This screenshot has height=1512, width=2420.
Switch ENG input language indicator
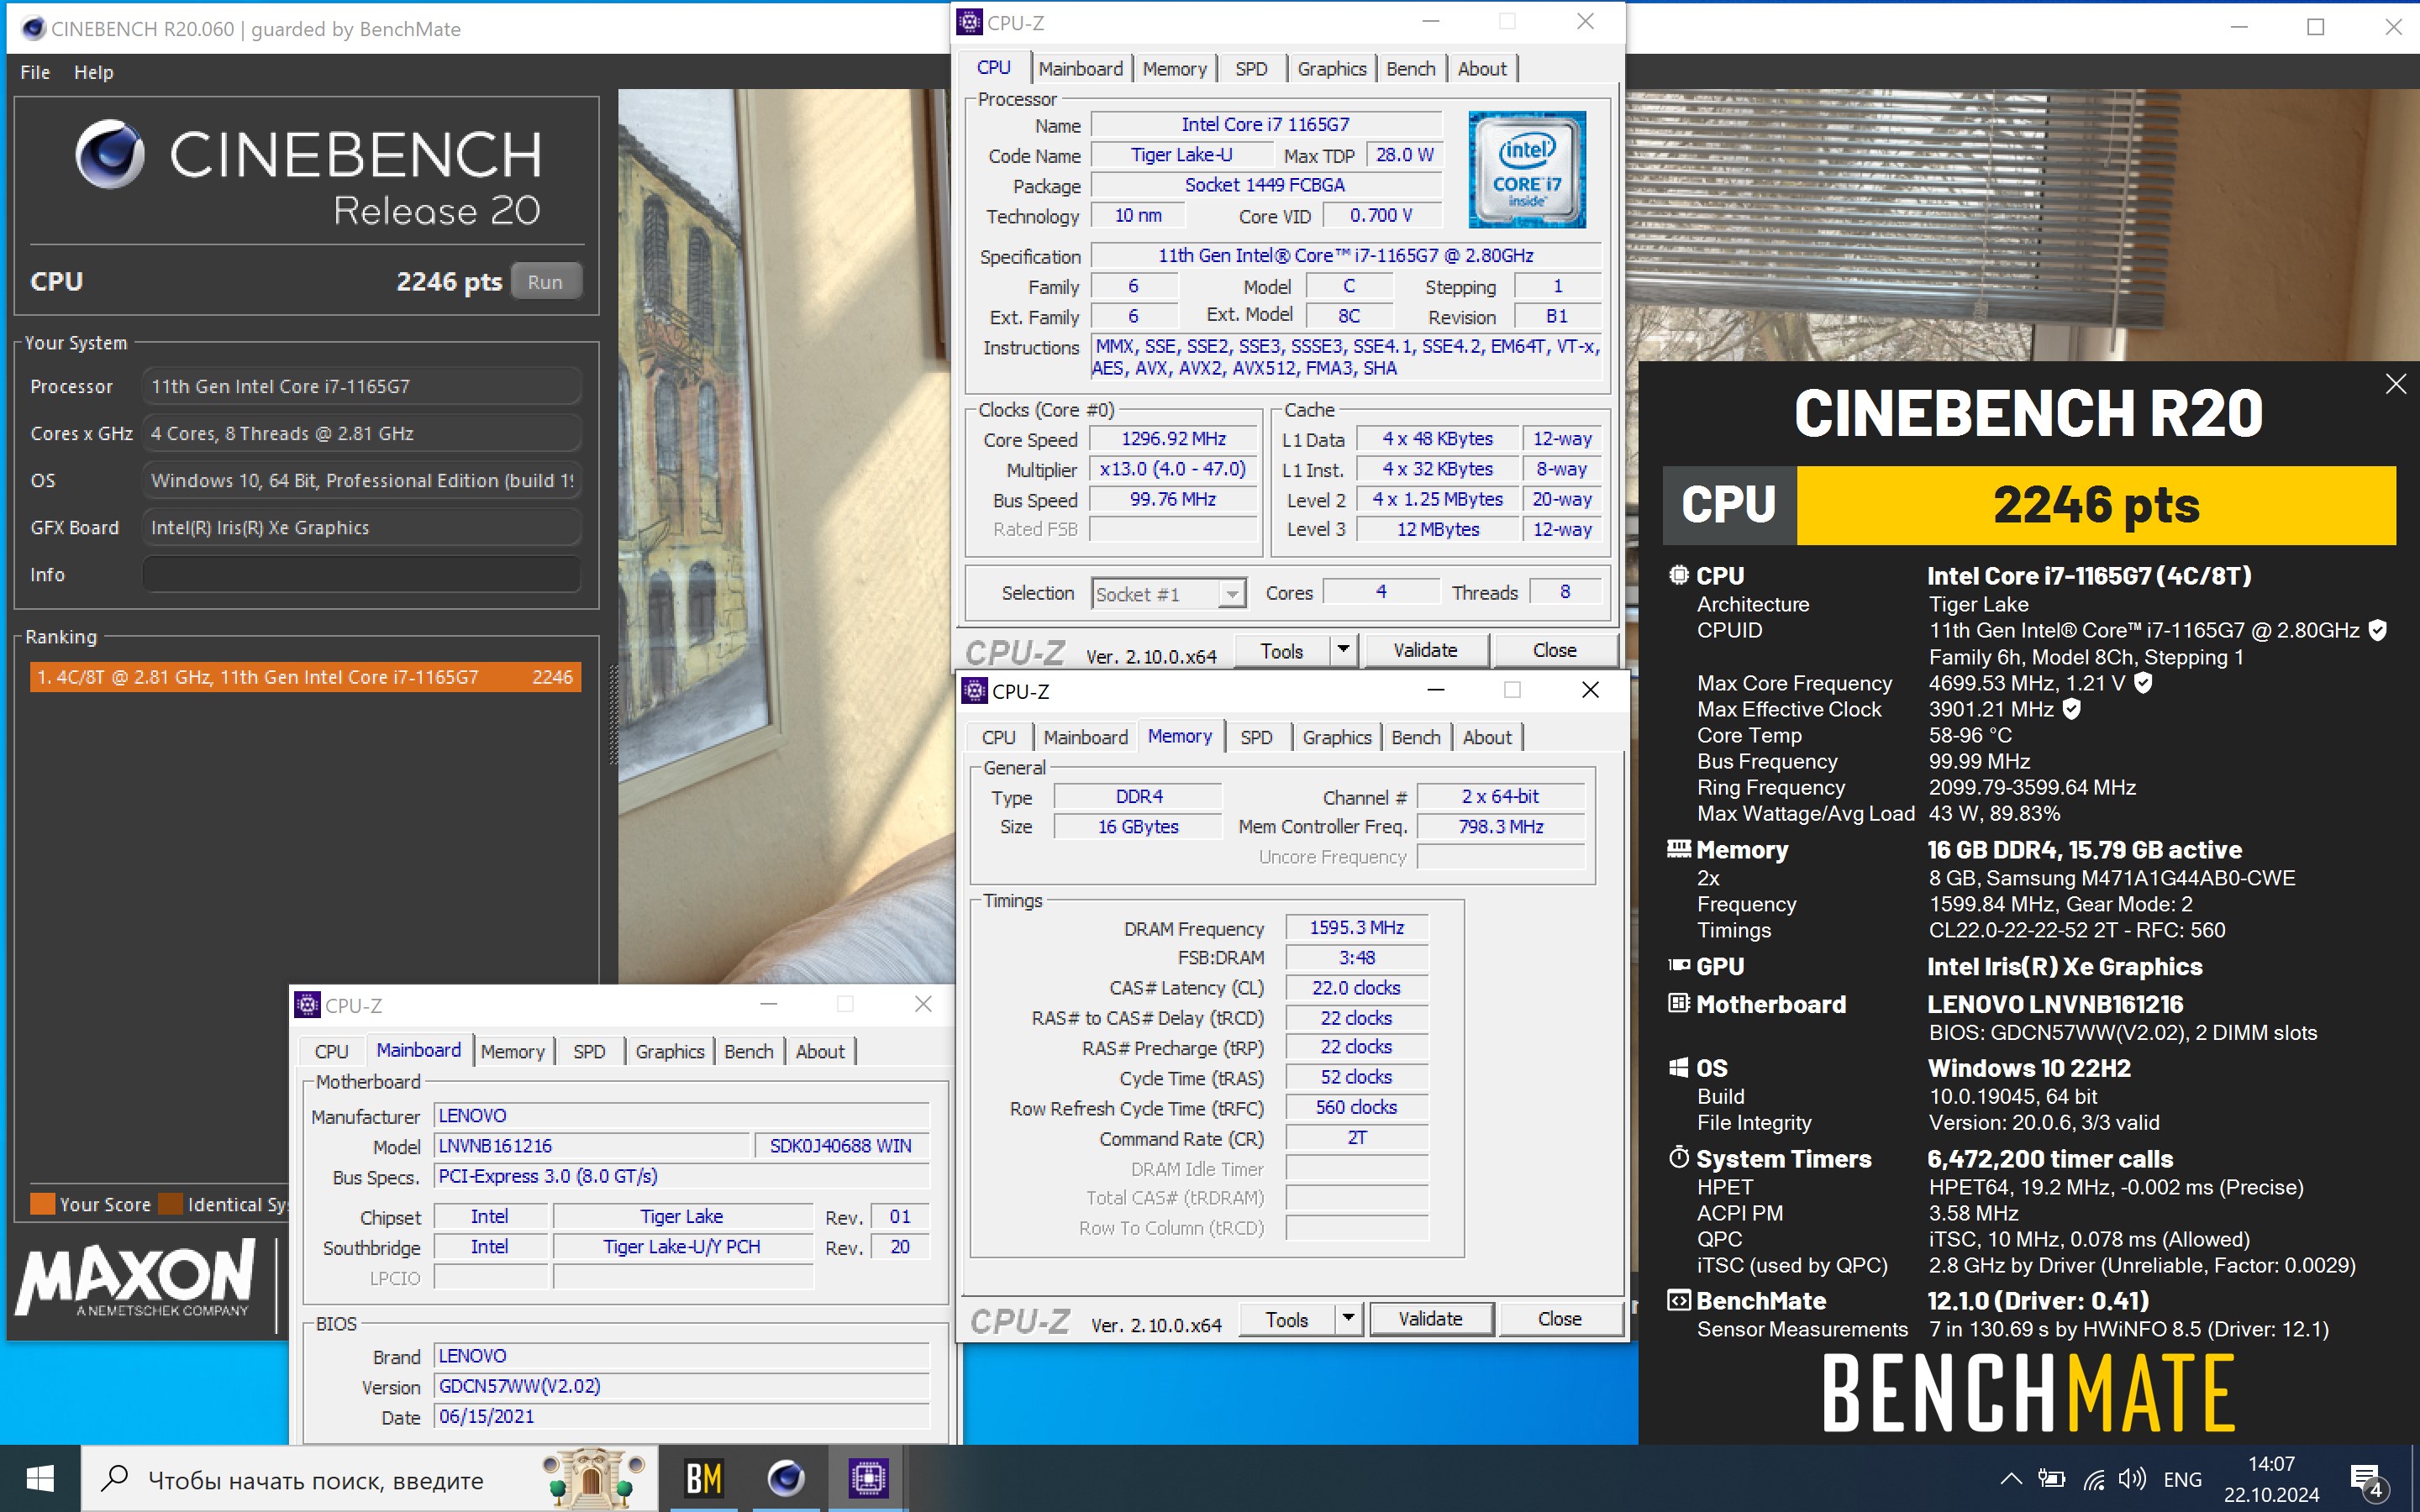pos(2182,1479)
